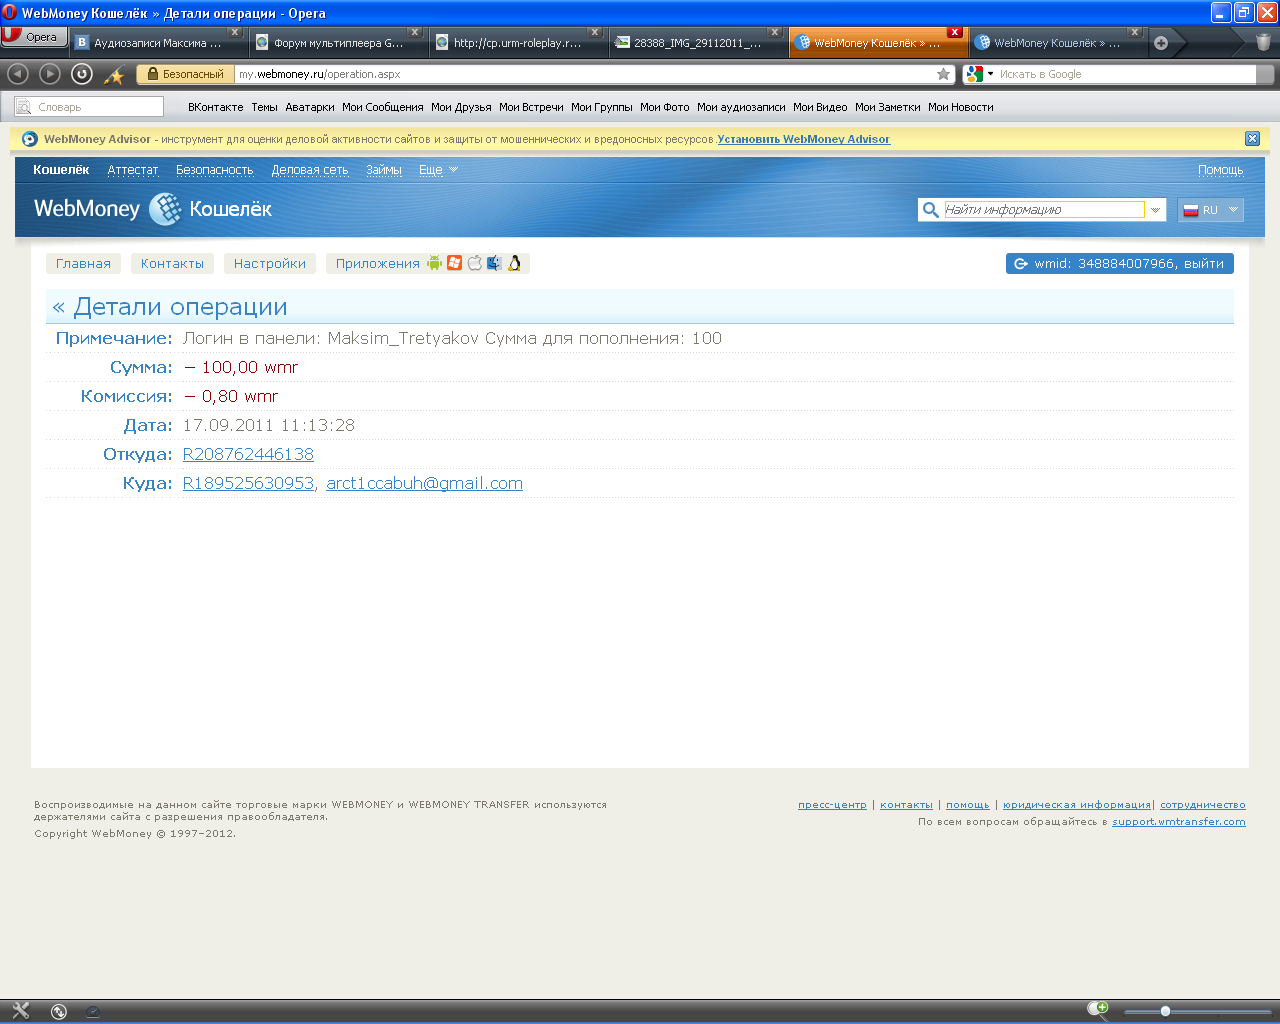Image resolution: width=1280 pixels, height=1024 pixels.
Task: Click arct1ccabuh@gmail.com email link
Action: coord(424,483)
